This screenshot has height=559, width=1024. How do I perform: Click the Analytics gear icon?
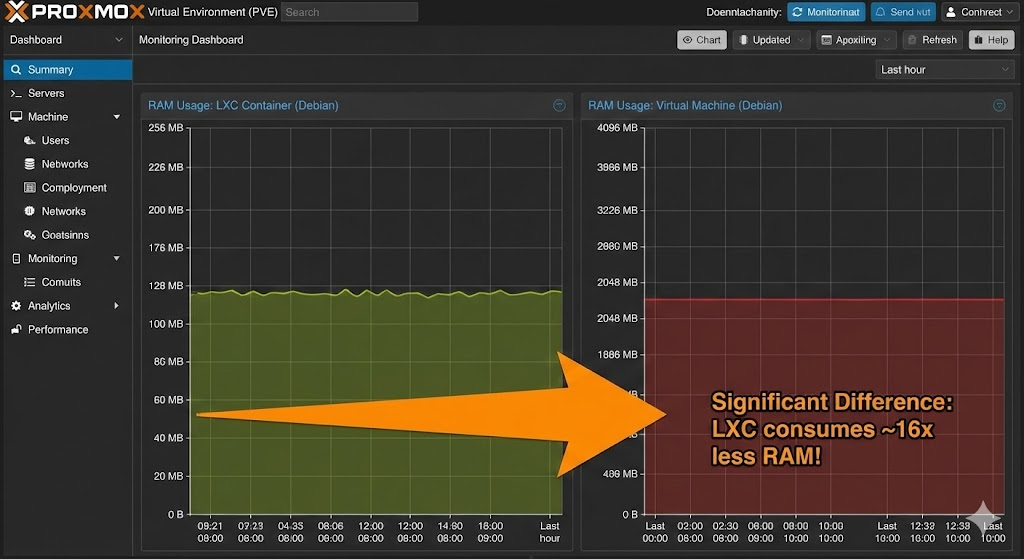pyautogui.click(x=16, y=306)
